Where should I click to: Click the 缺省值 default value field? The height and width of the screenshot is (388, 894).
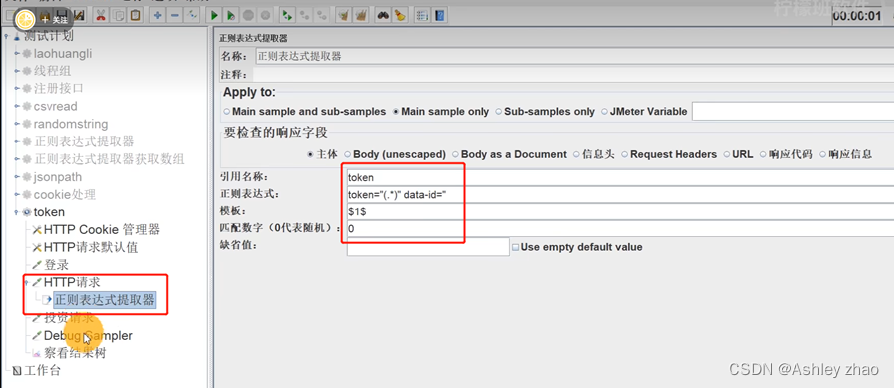[x=428, y=247]
